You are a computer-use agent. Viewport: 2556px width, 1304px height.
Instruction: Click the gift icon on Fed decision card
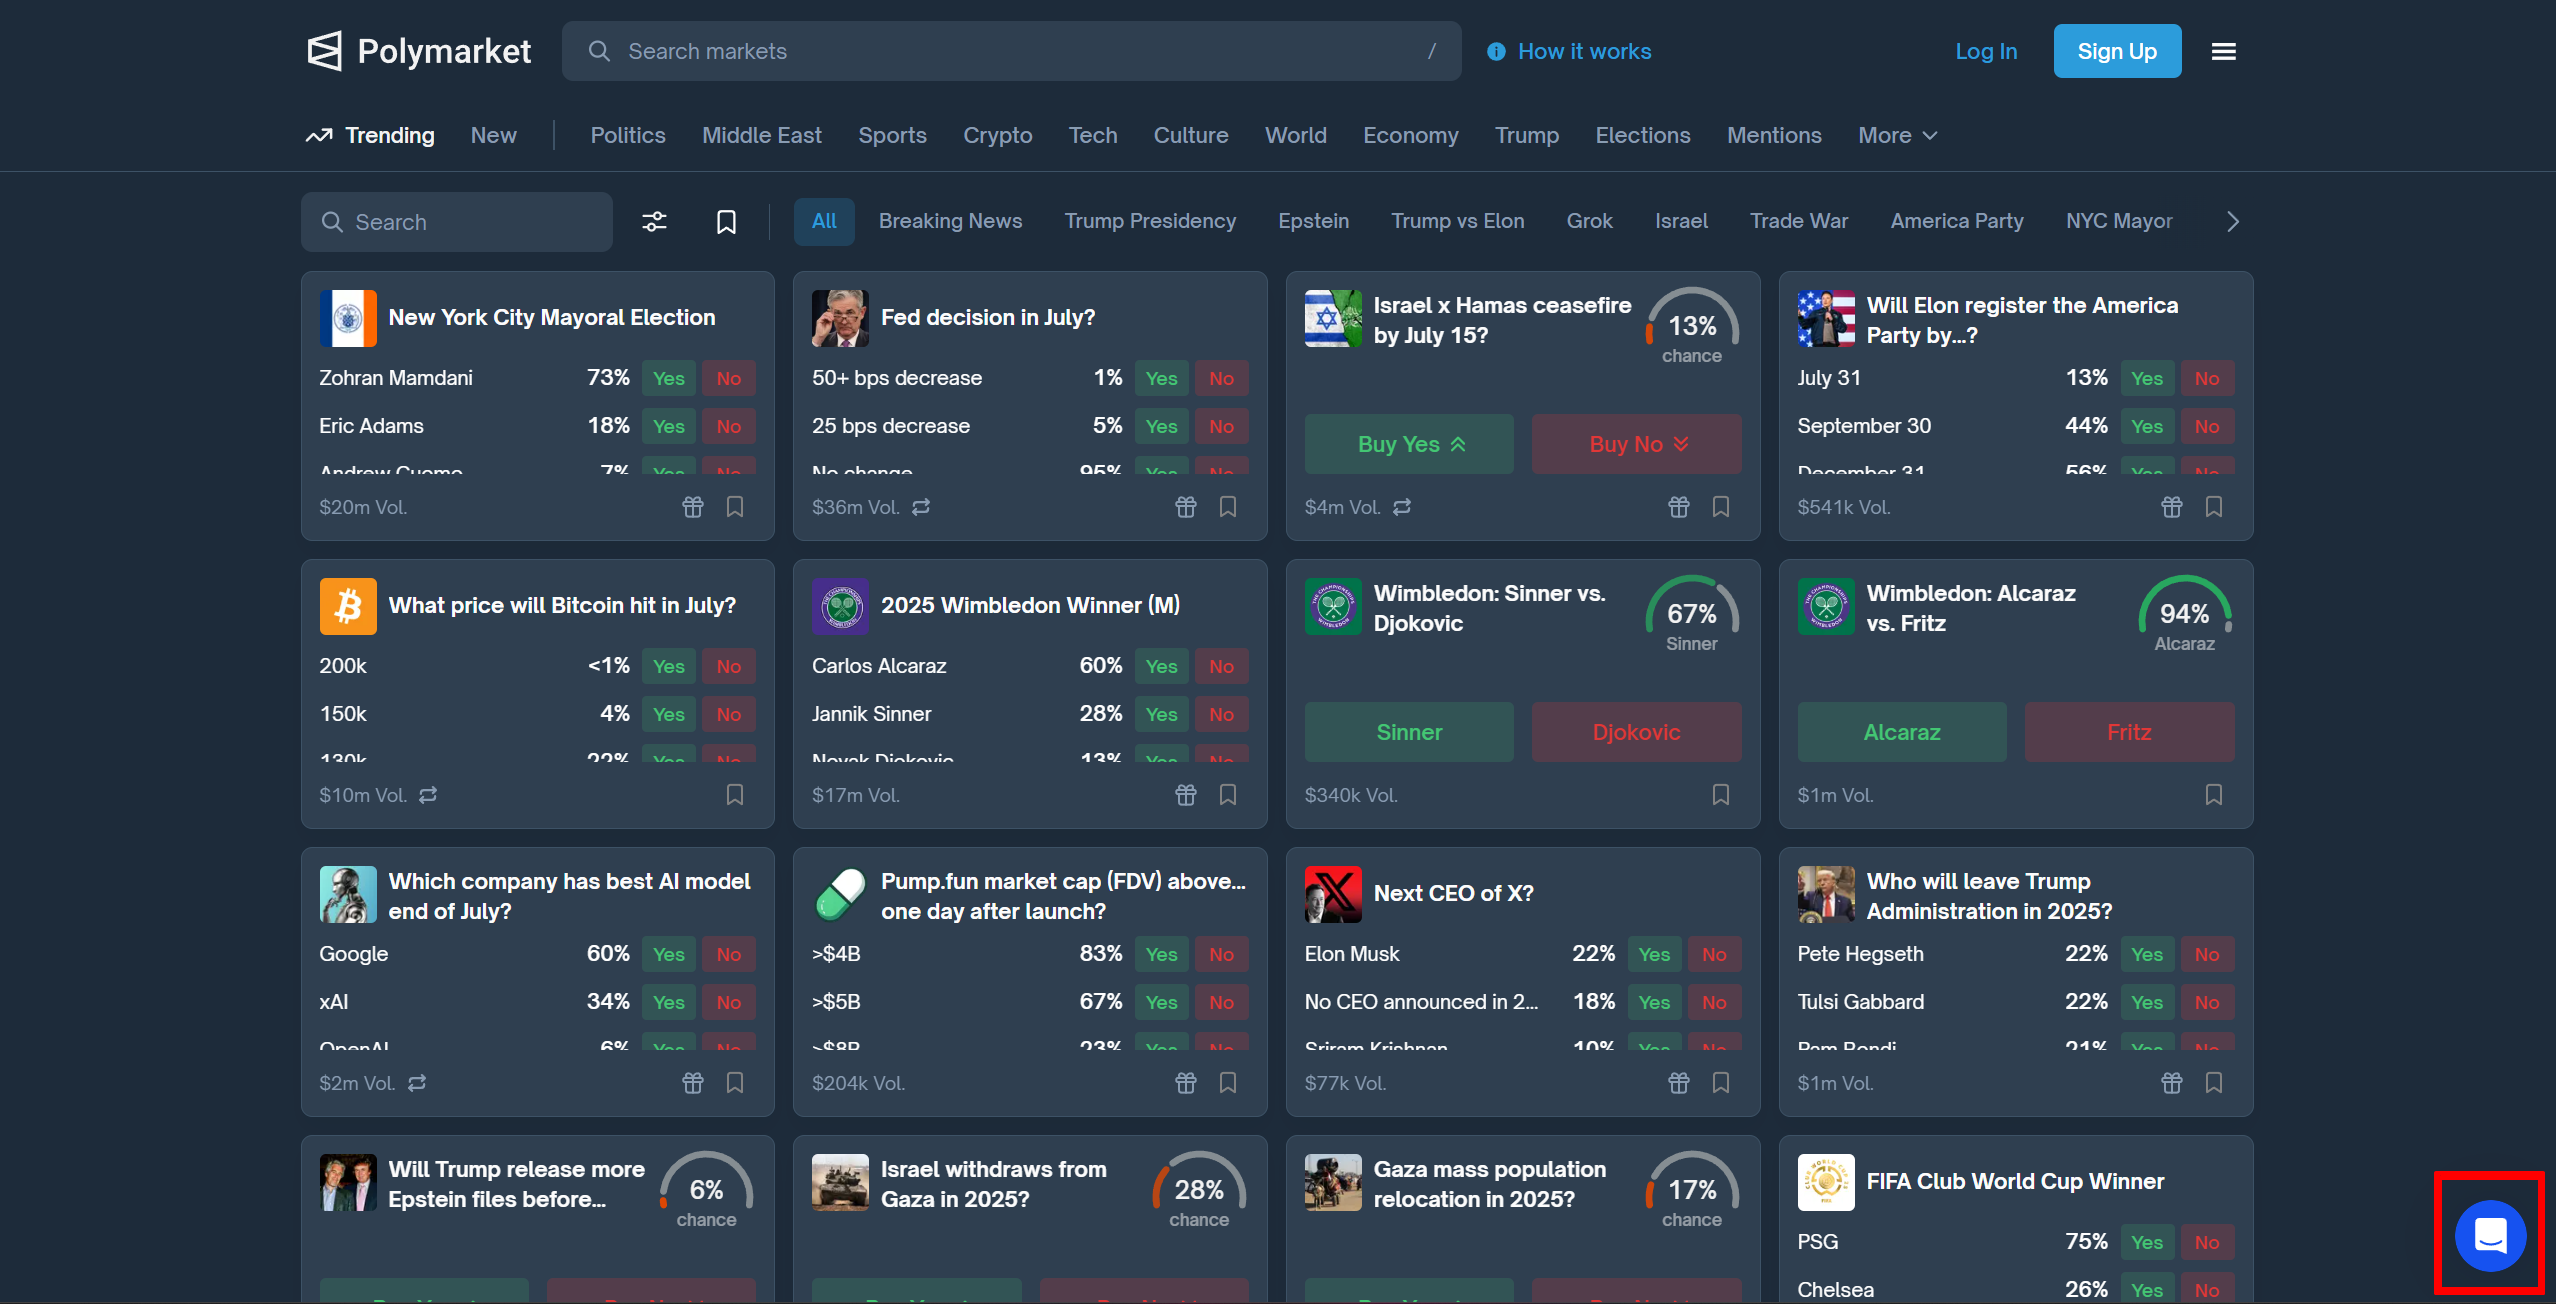1185,507
